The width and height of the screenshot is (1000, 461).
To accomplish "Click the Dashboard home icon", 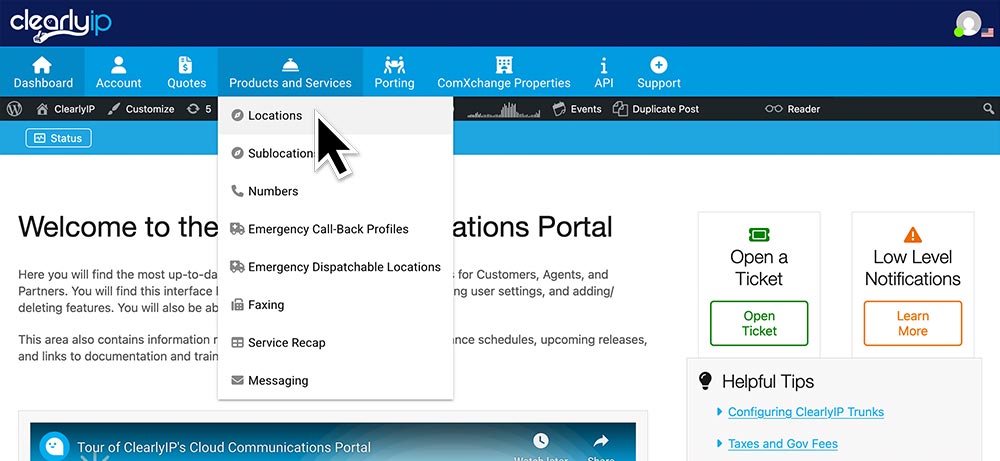I will (43, 65).
